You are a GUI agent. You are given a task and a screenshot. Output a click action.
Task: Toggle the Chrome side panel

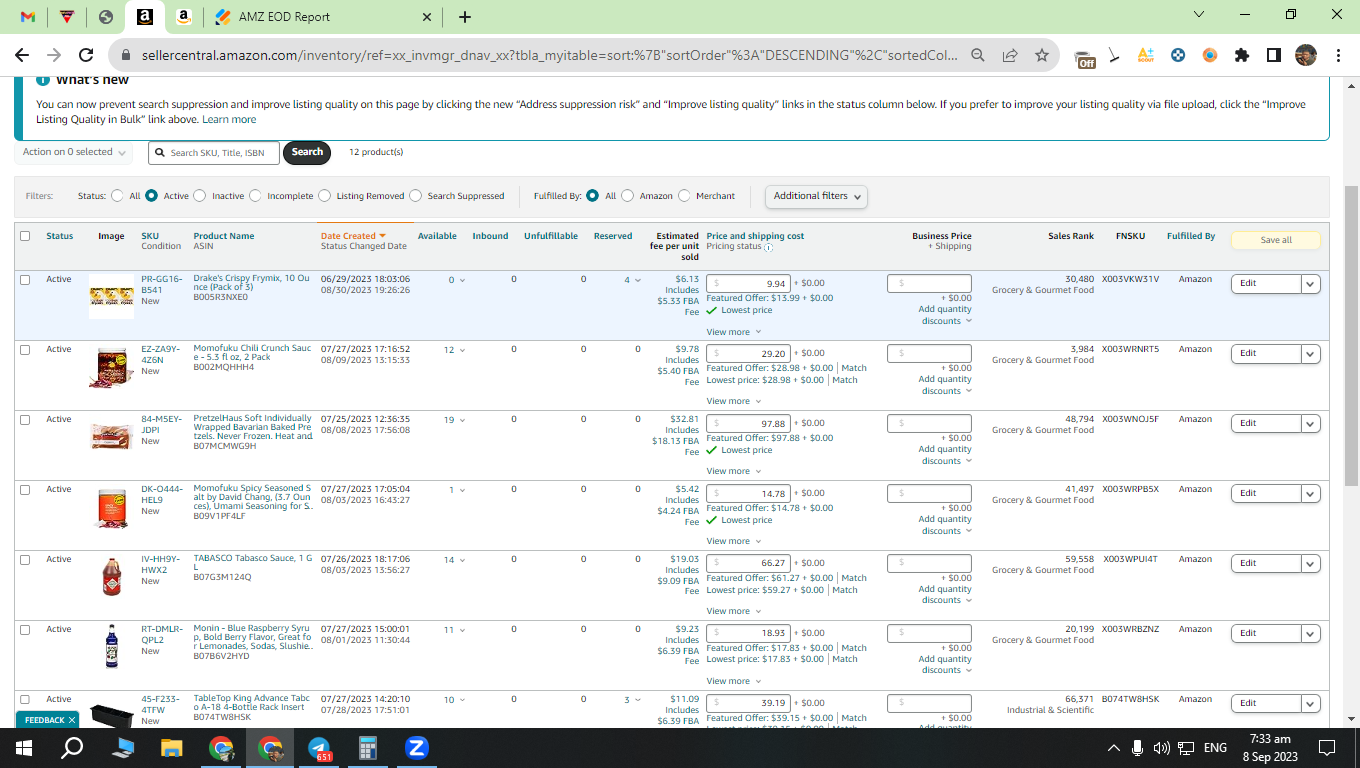pos(1274,56)
